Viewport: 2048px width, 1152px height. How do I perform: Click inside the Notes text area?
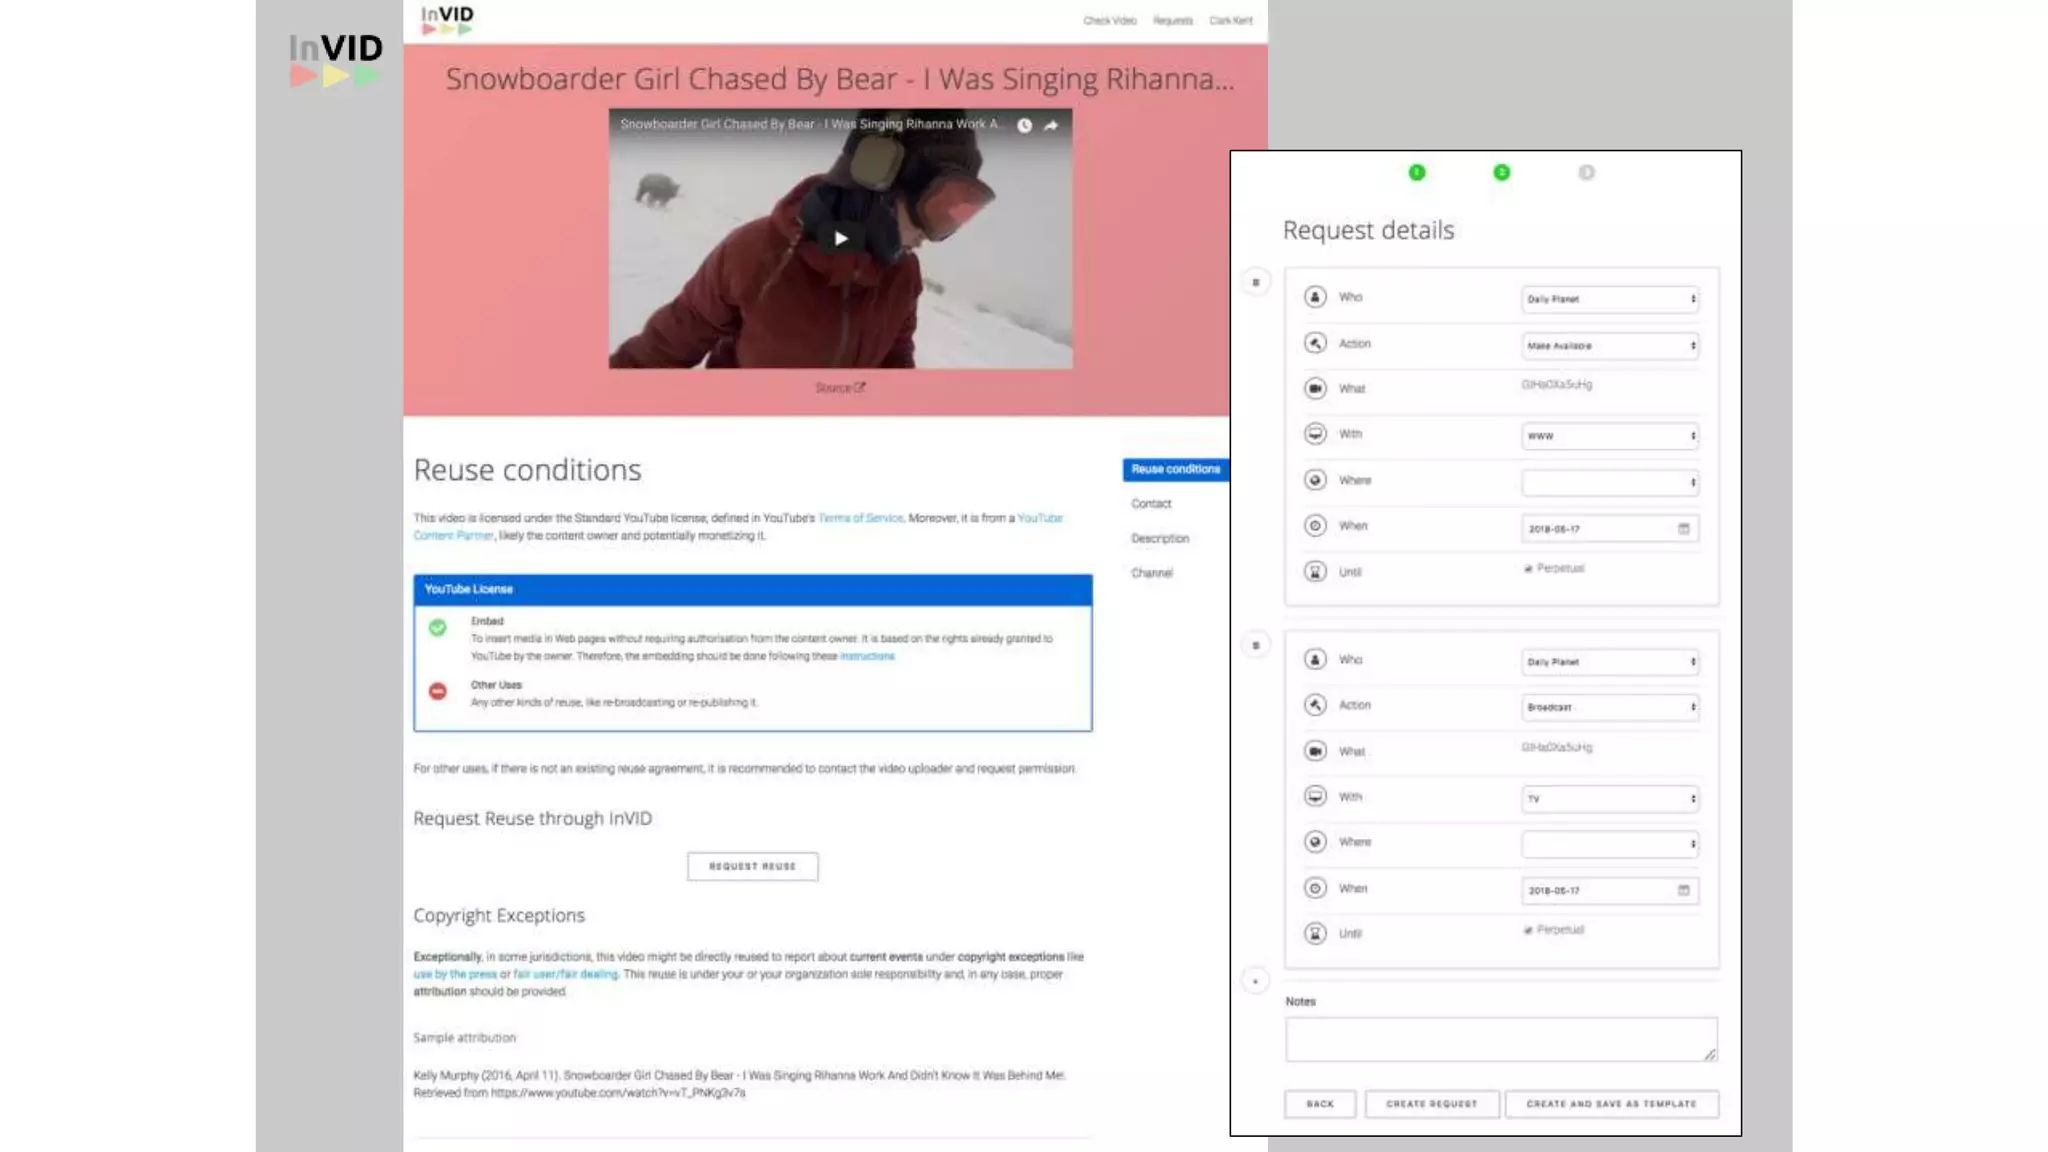1500,1039
